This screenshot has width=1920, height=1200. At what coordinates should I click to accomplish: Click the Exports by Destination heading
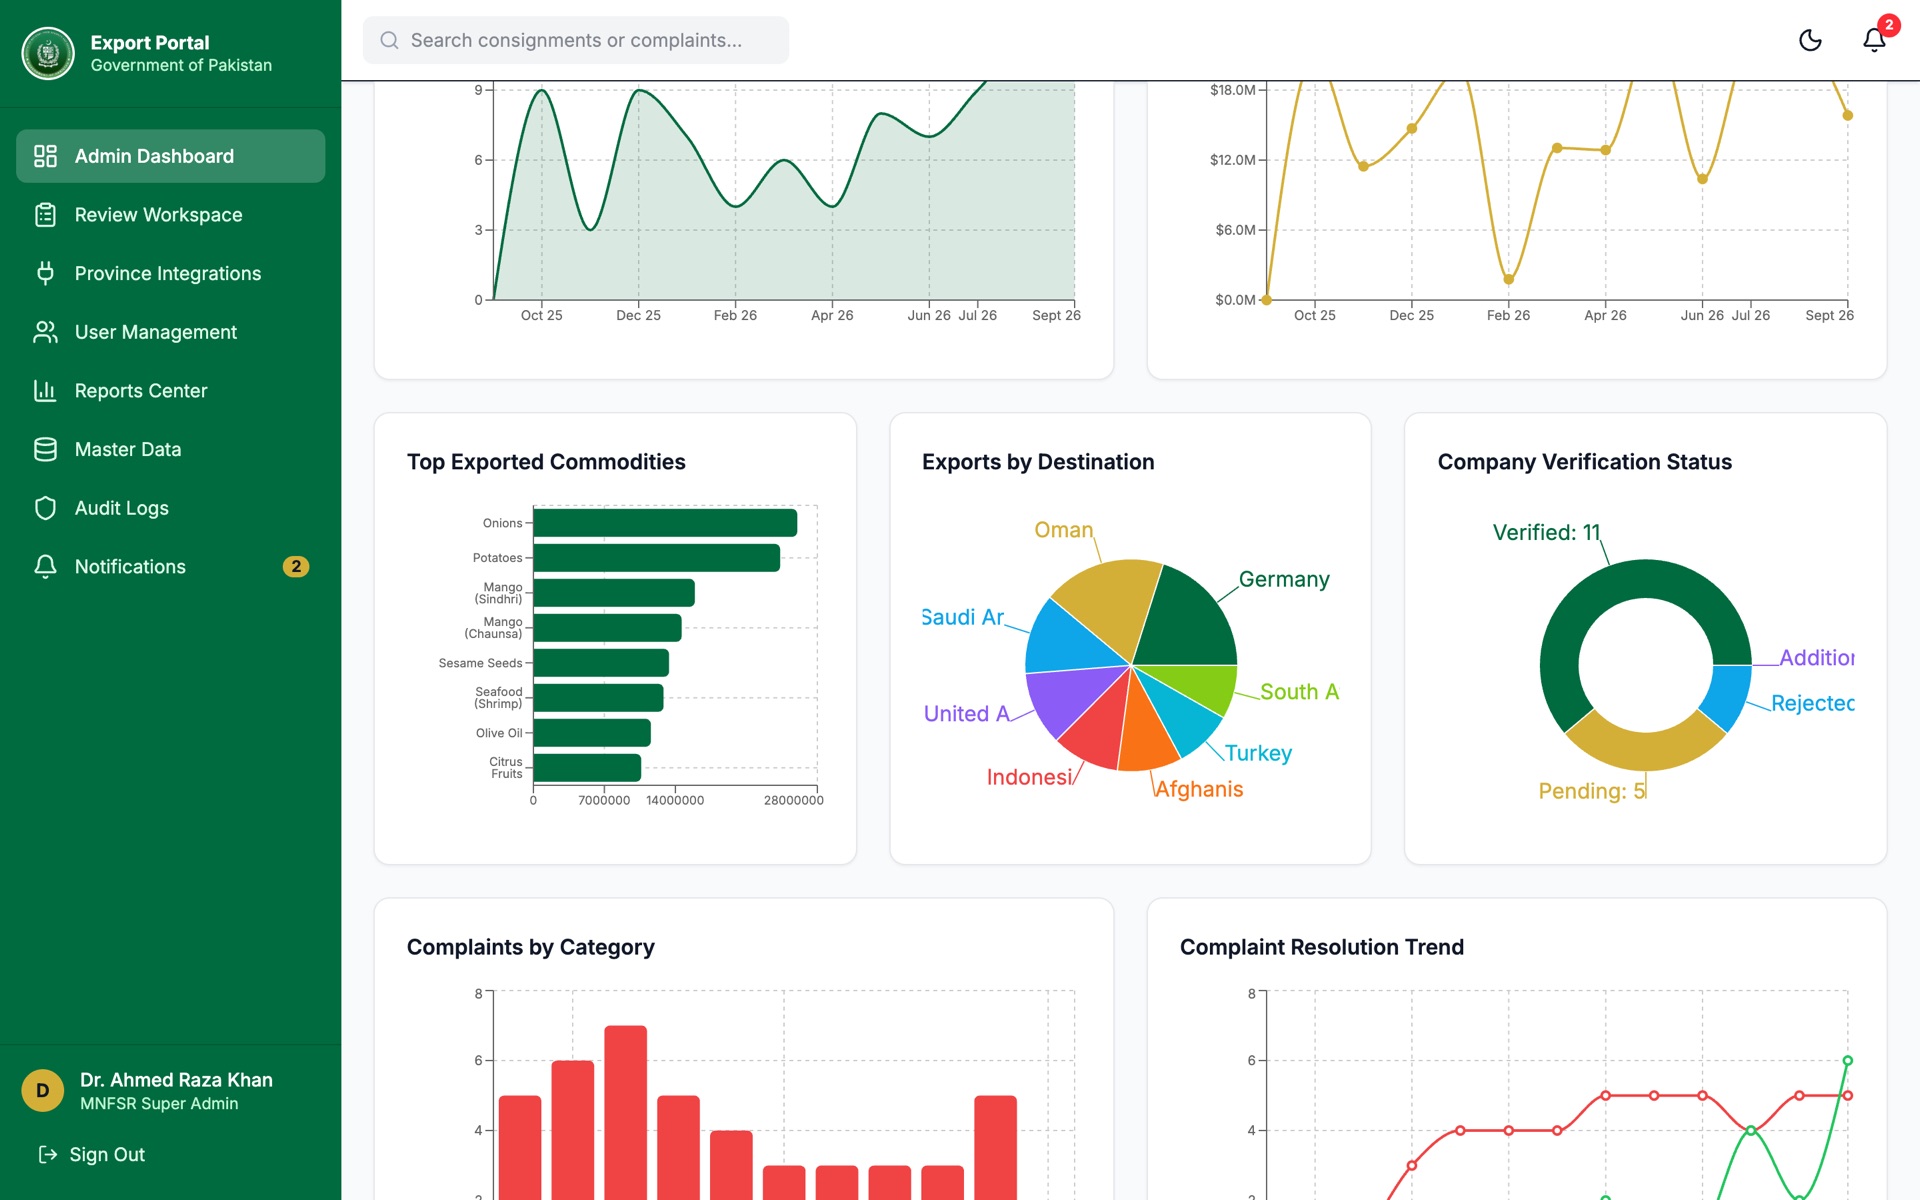(1038, 462)
